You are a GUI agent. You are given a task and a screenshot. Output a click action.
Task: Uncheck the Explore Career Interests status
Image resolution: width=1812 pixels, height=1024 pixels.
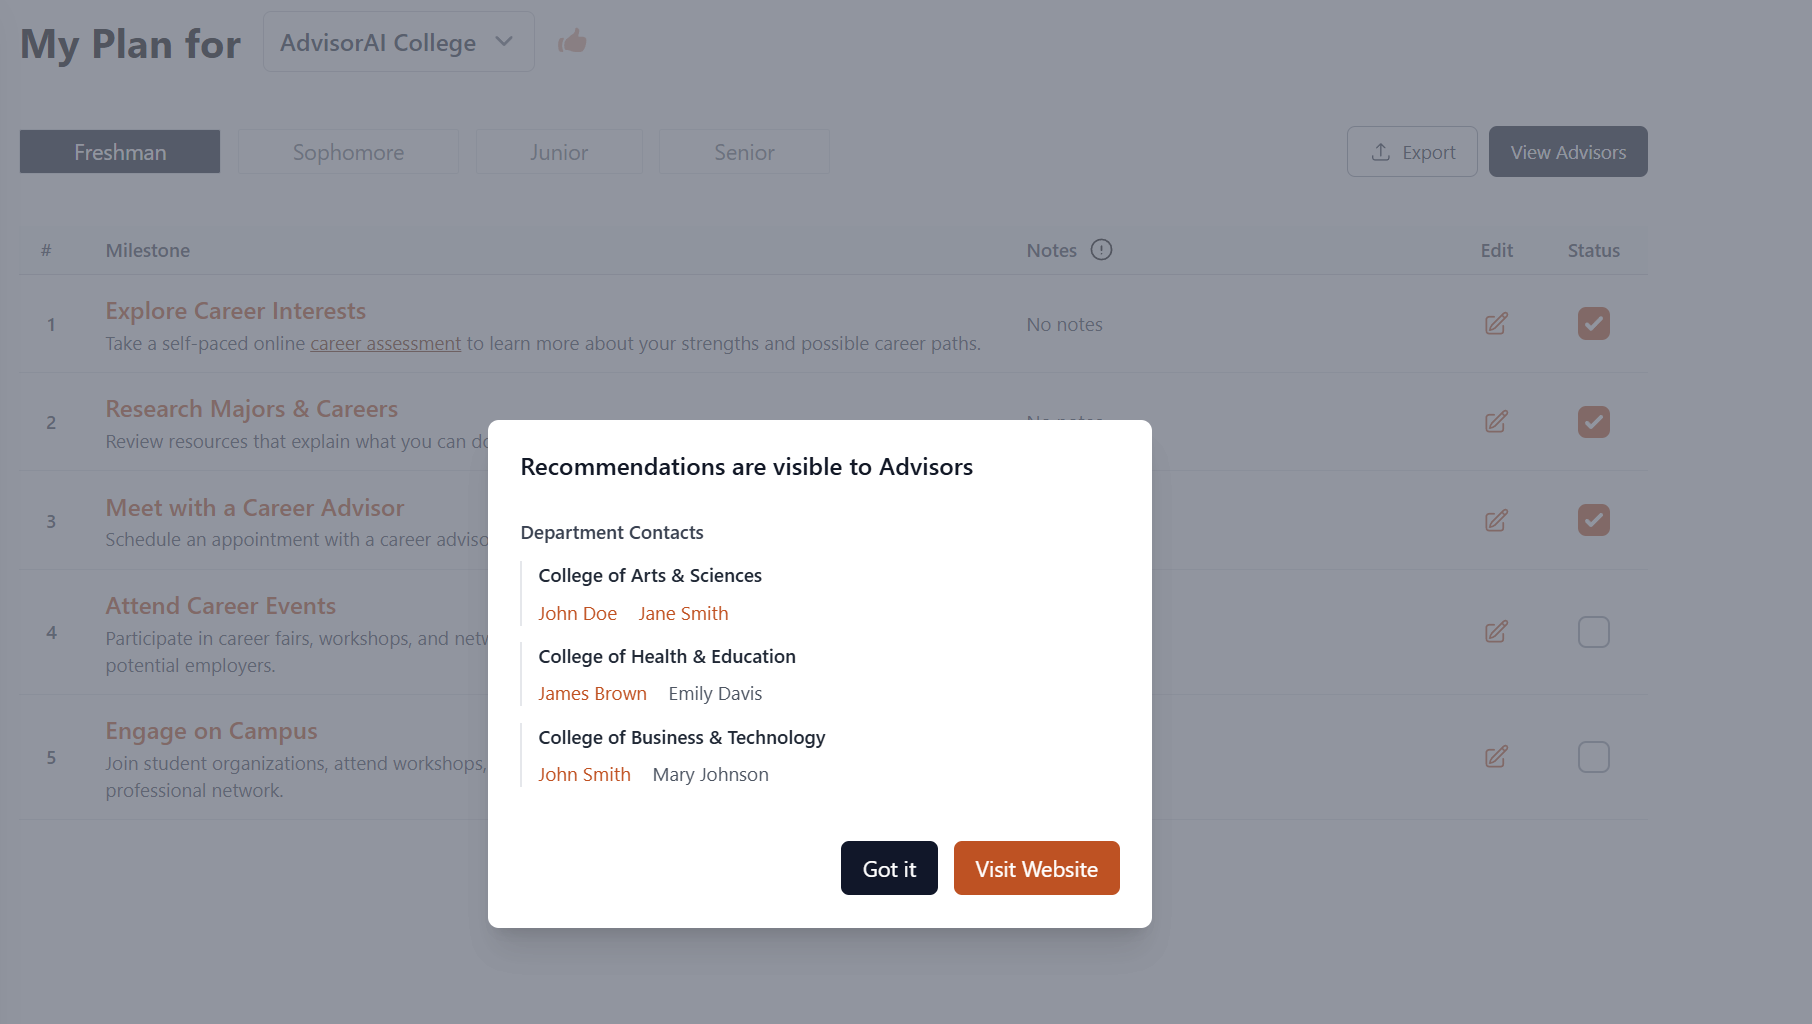(1593, 324)
